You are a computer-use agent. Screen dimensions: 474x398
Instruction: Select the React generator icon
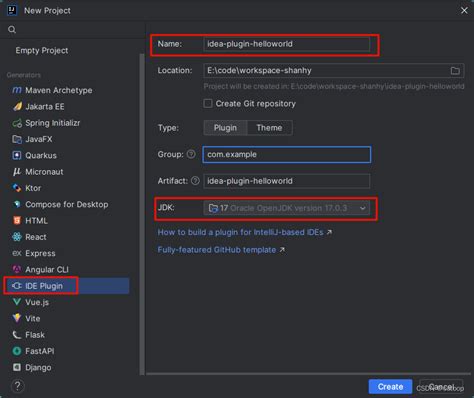(17, 237)
